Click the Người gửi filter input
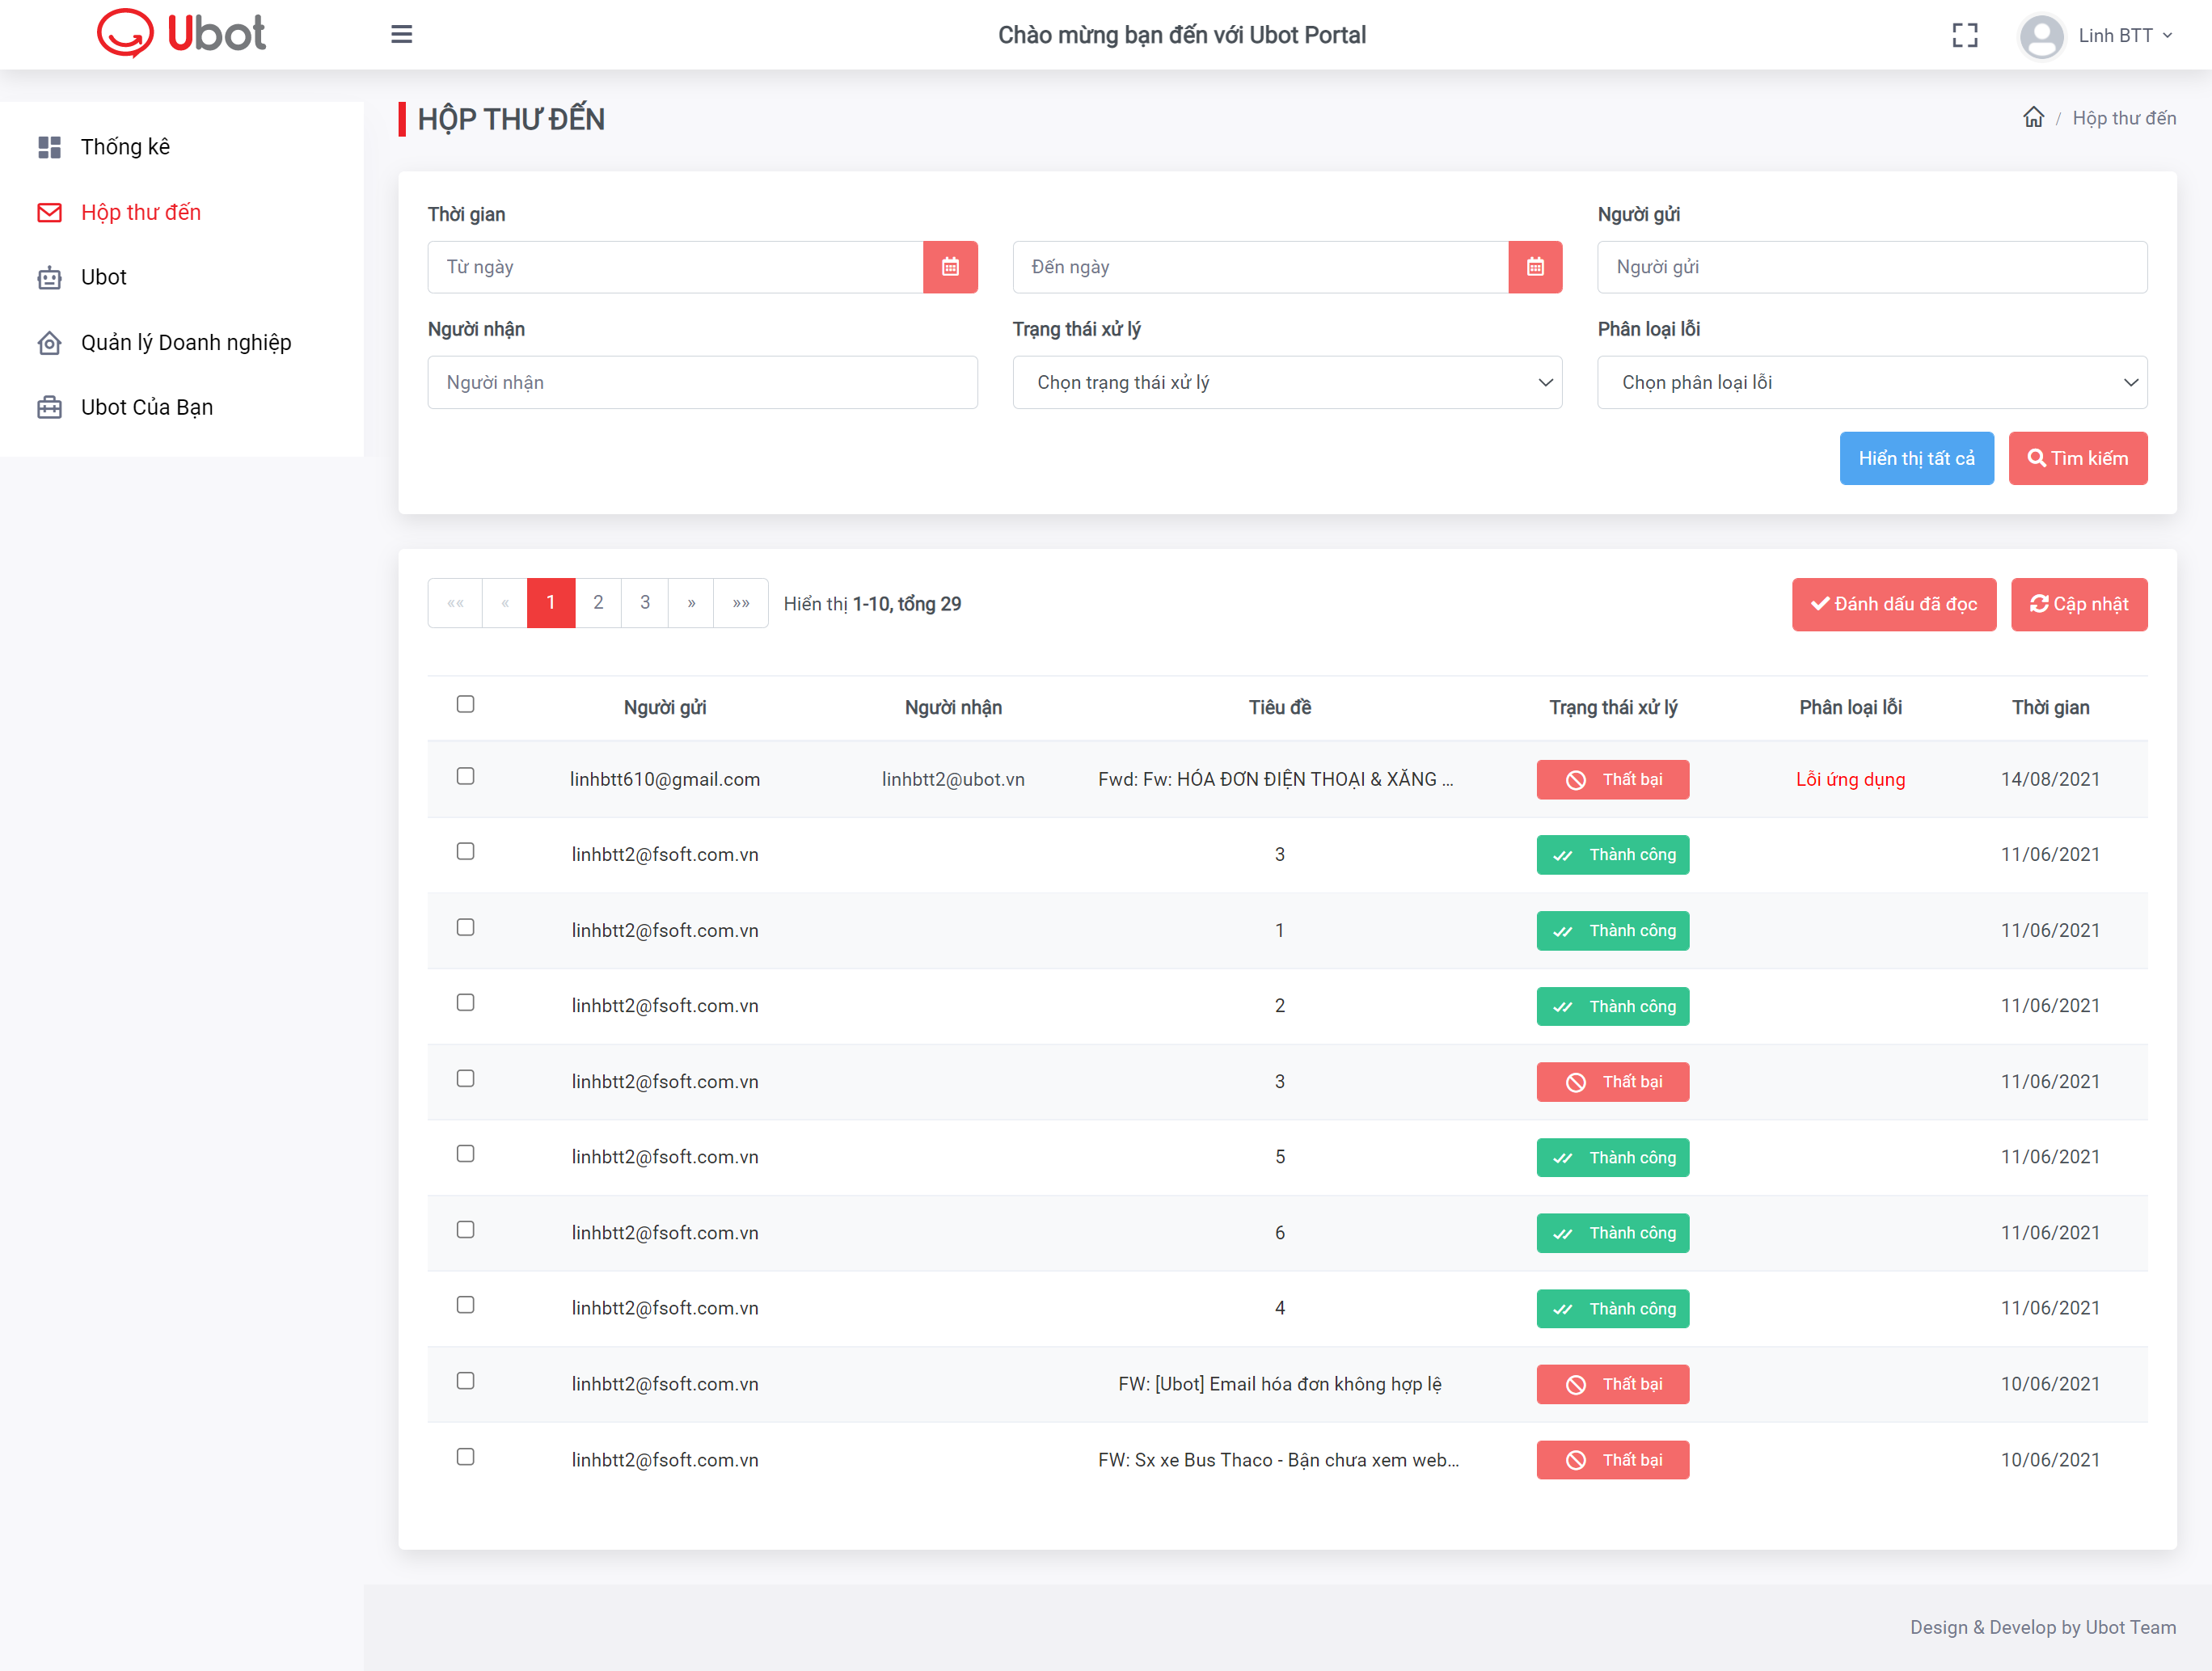This screenshot has height=1671, width=2212. click(x=1872, y=267)
